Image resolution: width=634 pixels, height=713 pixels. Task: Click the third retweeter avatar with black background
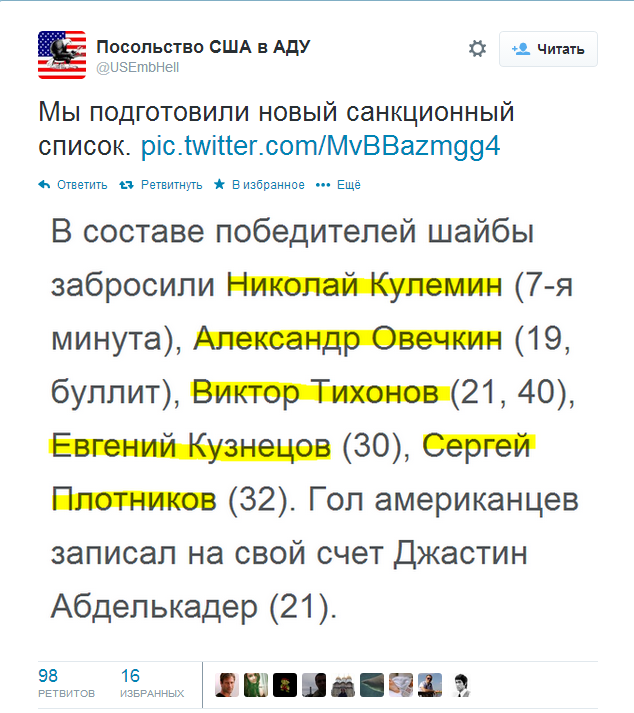(285, 684)
